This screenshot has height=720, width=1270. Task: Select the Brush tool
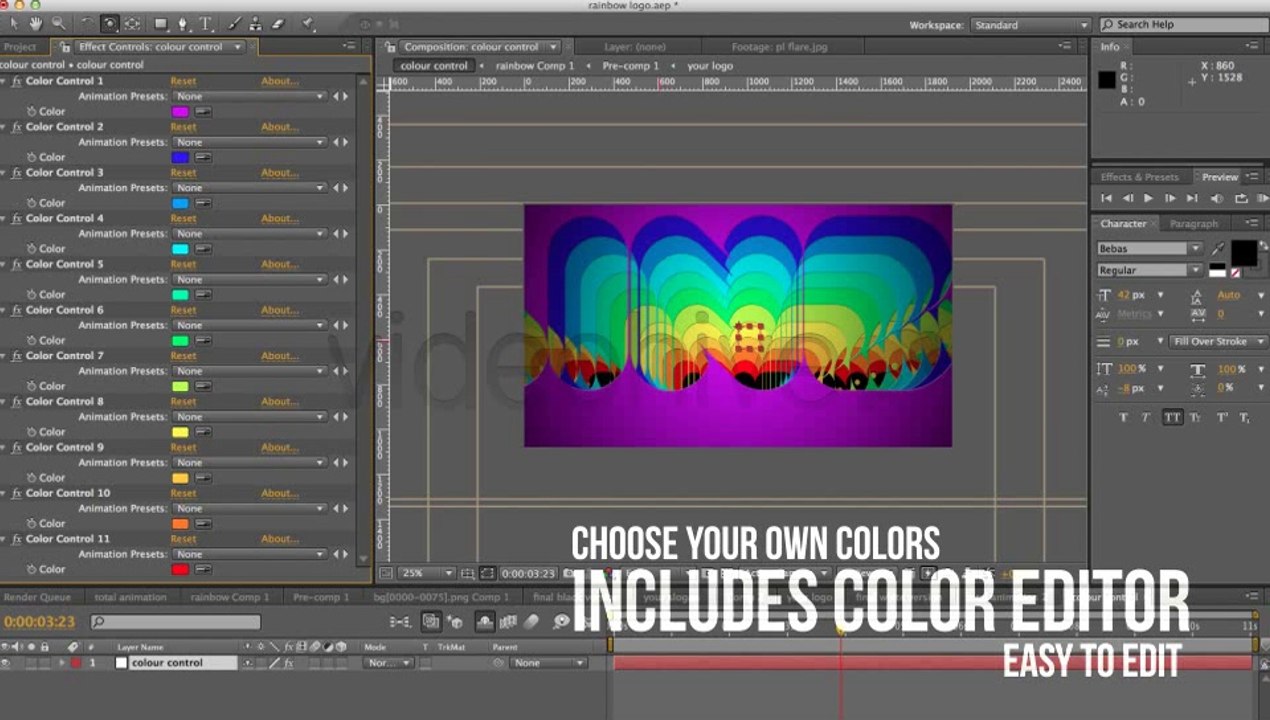pyautogui.click(x=234, y=23)
